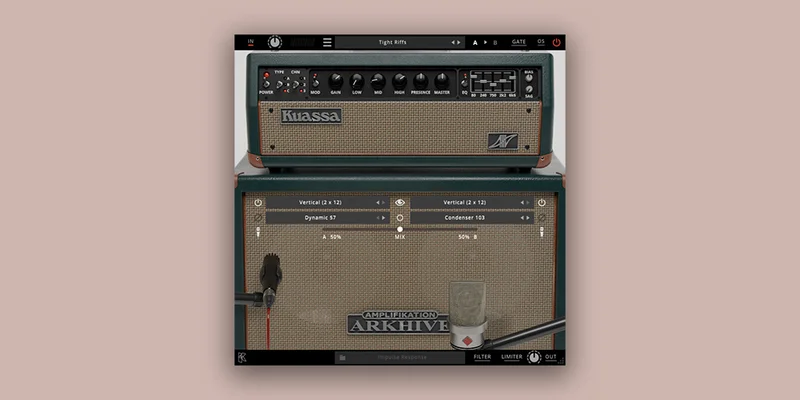This screenshot has height=400, width=800.
Task: Click the PRESENCE knob
Action: [420, 81]
